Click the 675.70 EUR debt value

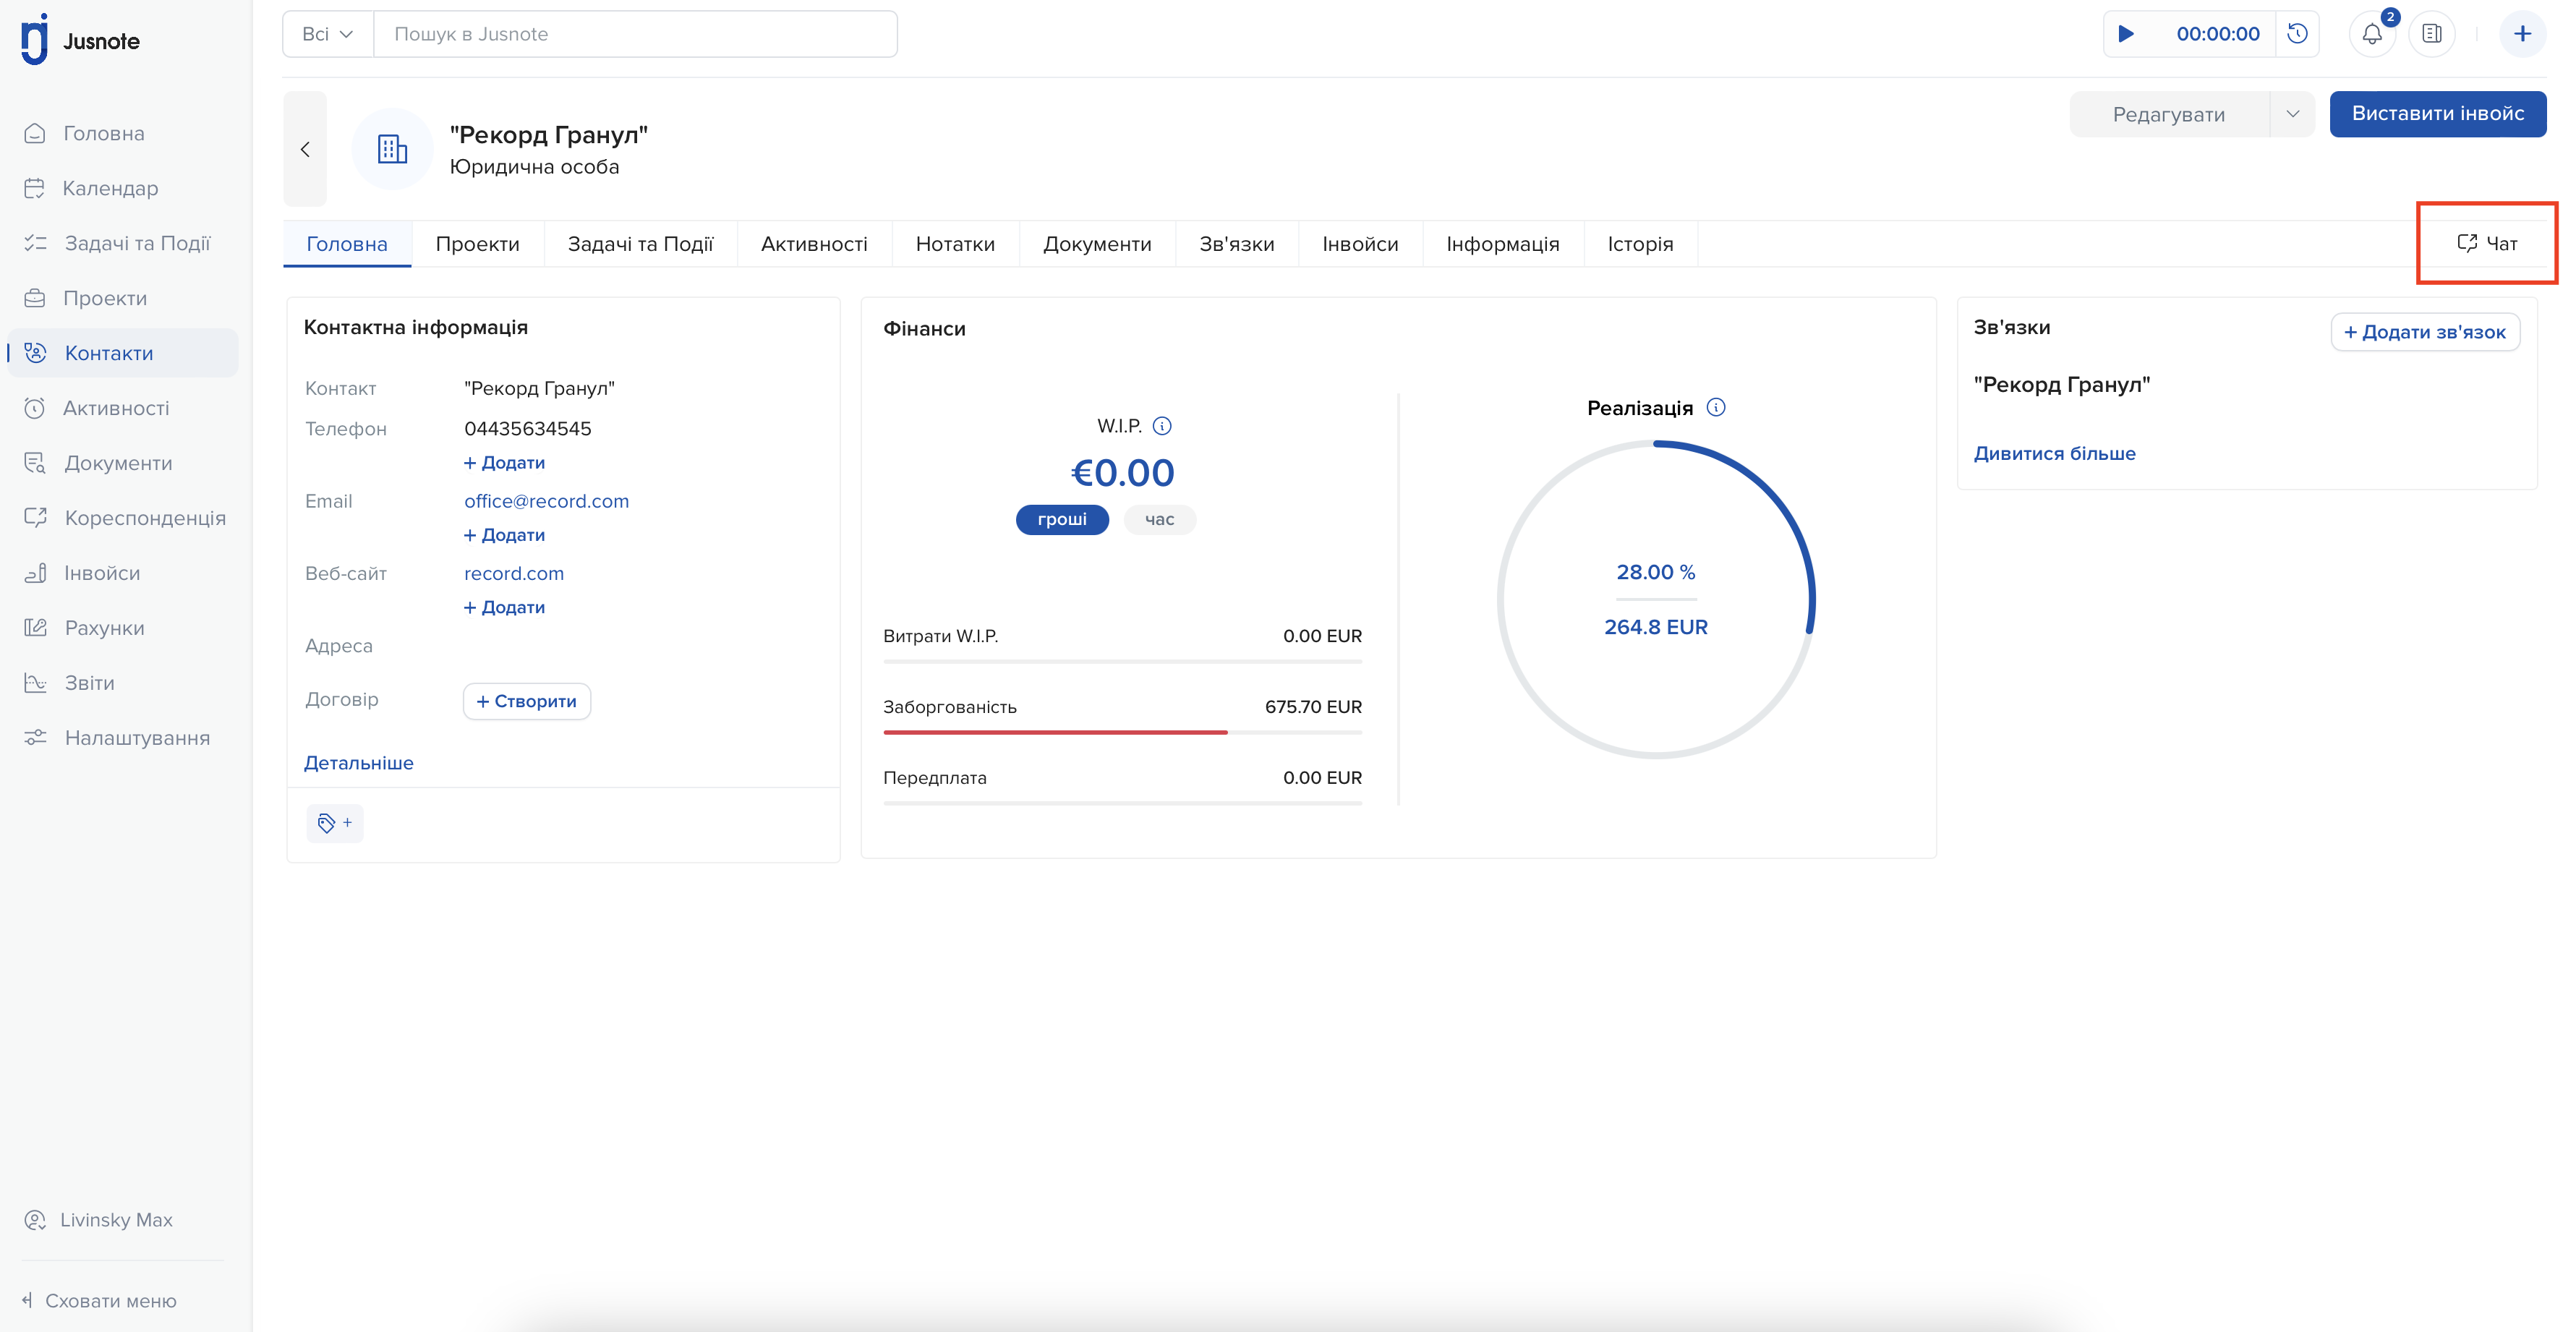pos(1313,707)
